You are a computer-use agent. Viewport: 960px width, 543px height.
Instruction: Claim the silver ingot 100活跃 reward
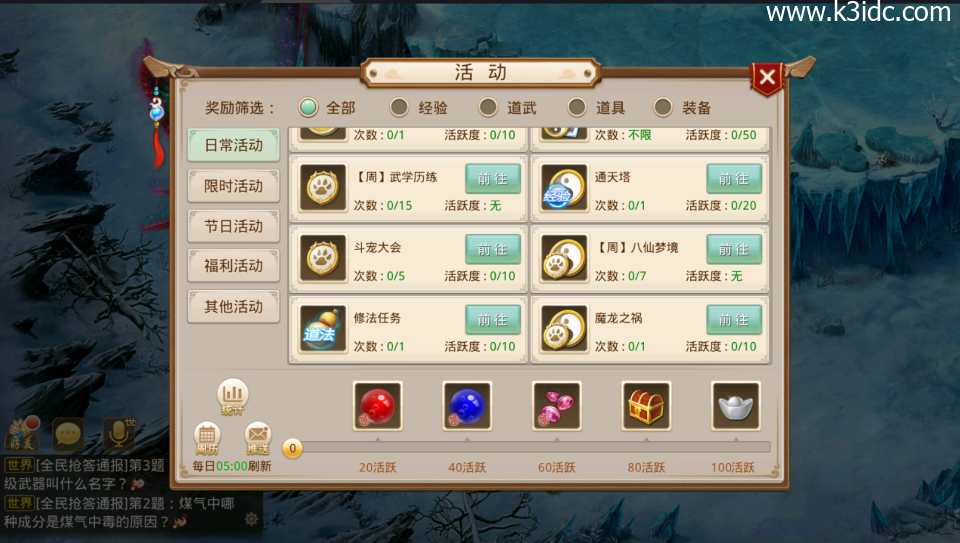click(735, 406)
